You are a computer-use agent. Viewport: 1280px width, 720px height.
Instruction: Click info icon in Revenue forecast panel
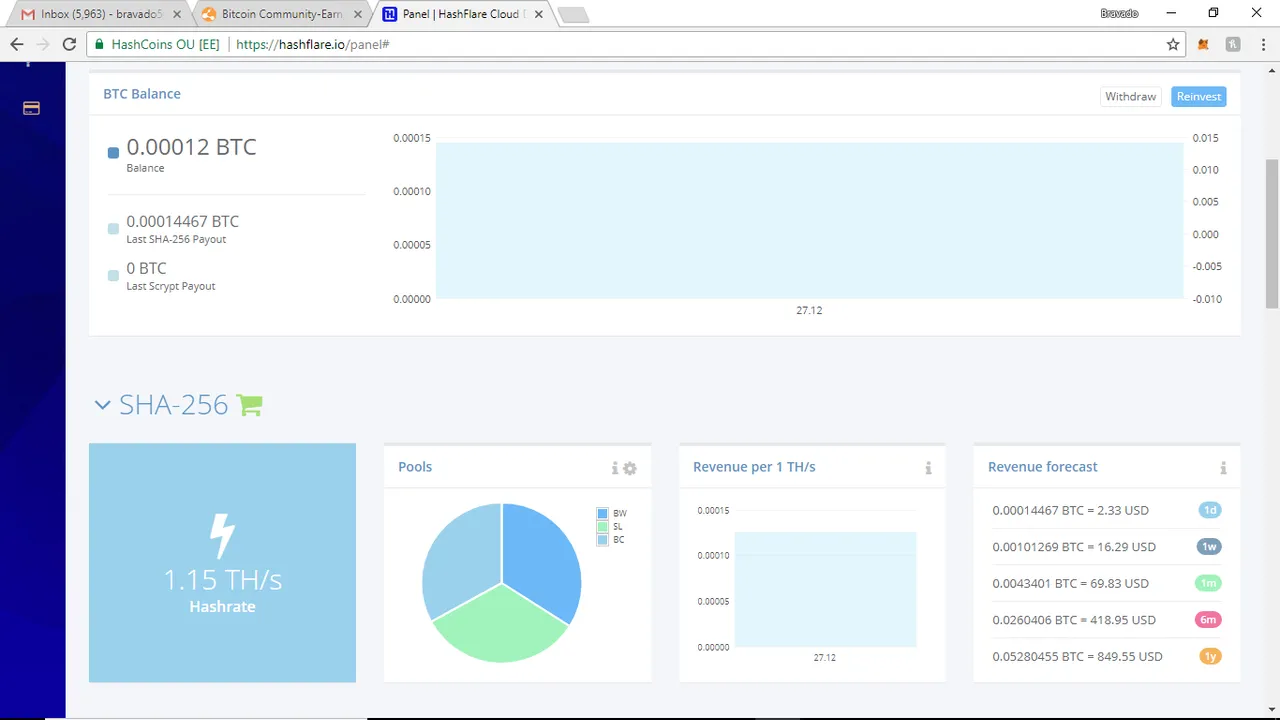coord(1223,468)
